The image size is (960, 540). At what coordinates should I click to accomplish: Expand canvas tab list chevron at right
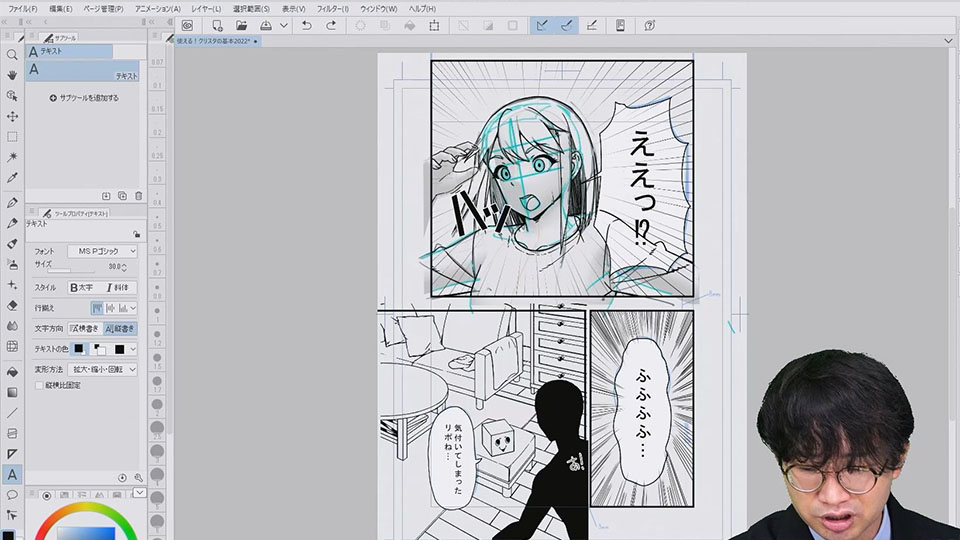click(948, 41)
